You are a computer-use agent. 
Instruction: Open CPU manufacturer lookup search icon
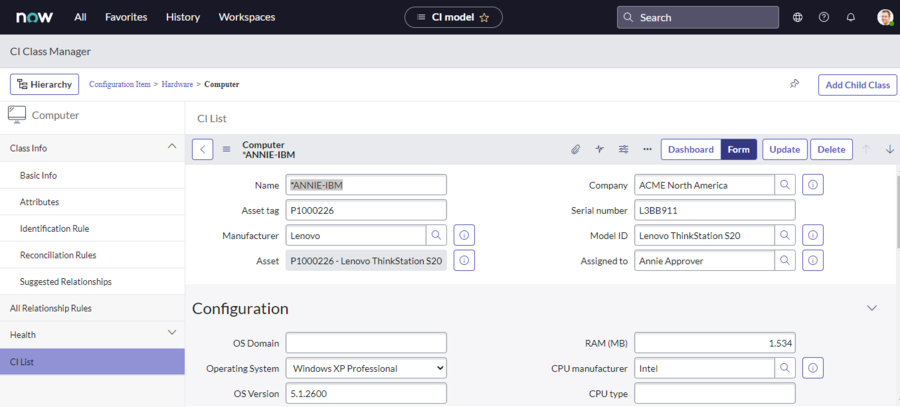(785, 368)
